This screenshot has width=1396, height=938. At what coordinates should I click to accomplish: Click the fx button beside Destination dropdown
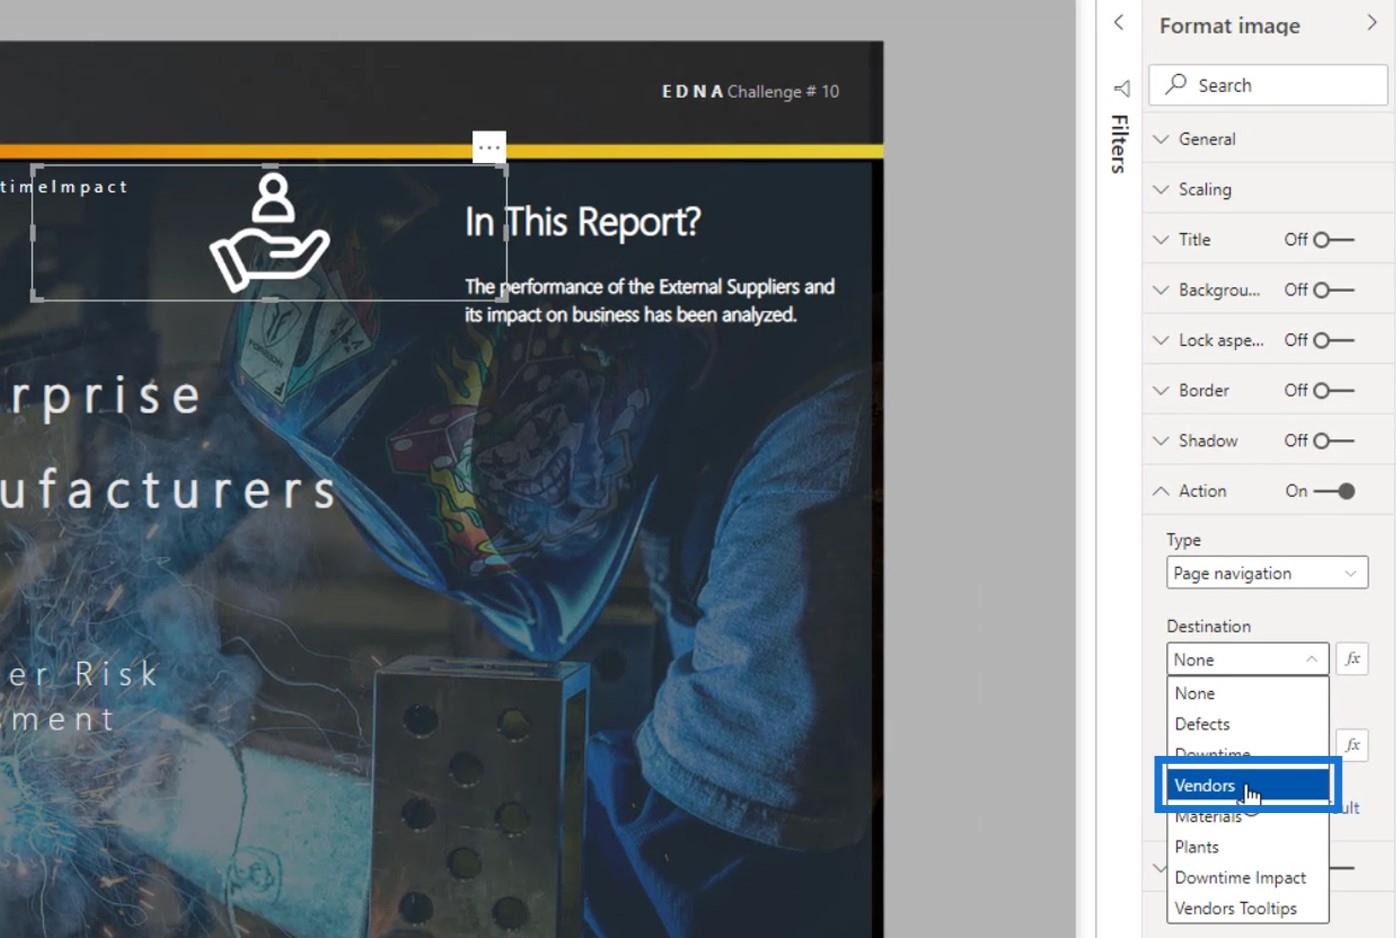pos(1352,659)
